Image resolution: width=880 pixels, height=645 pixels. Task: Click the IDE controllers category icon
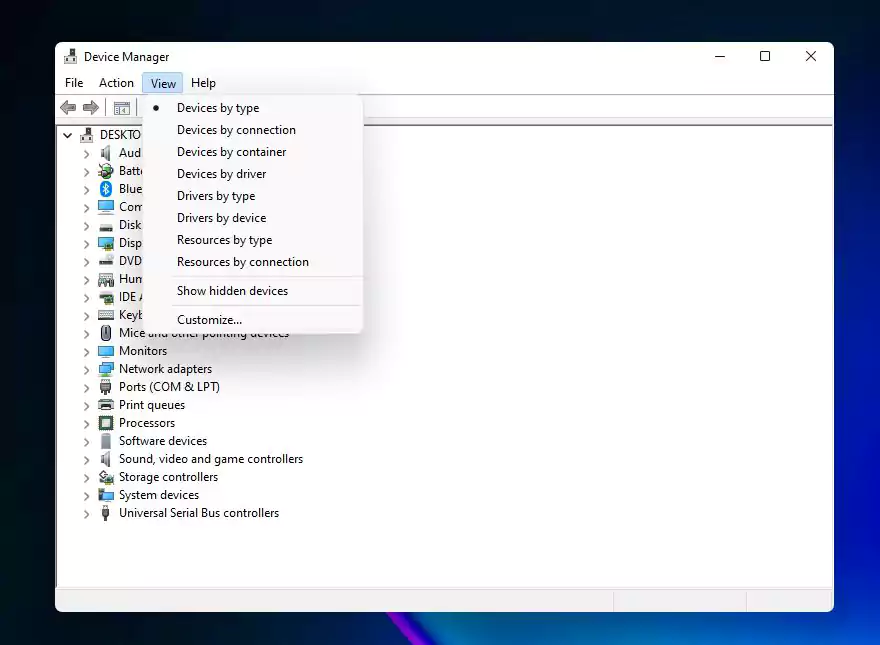pyautogui.click(x=106, y=298)
